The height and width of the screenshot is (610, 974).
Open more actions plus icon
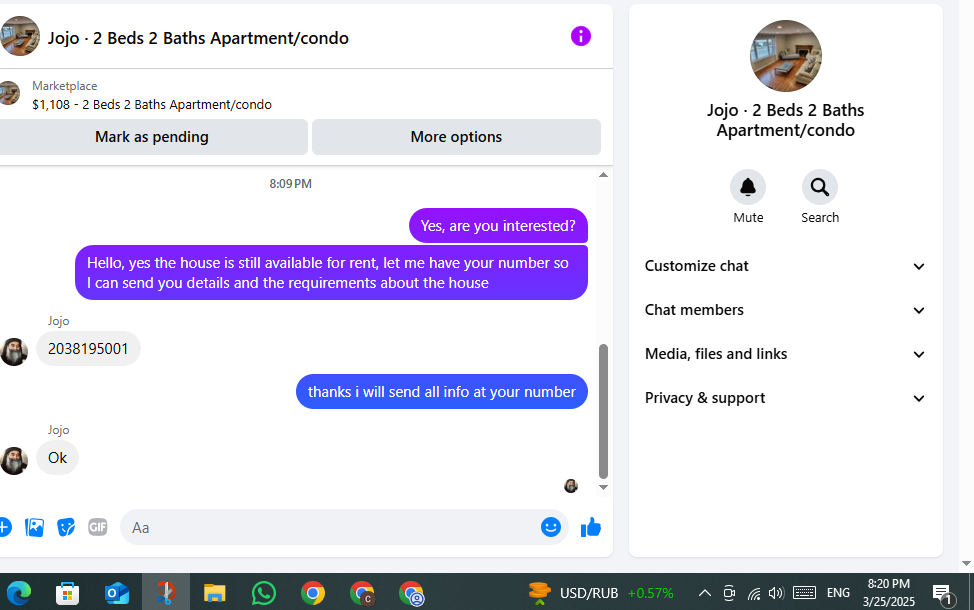[x=4, y=527]
